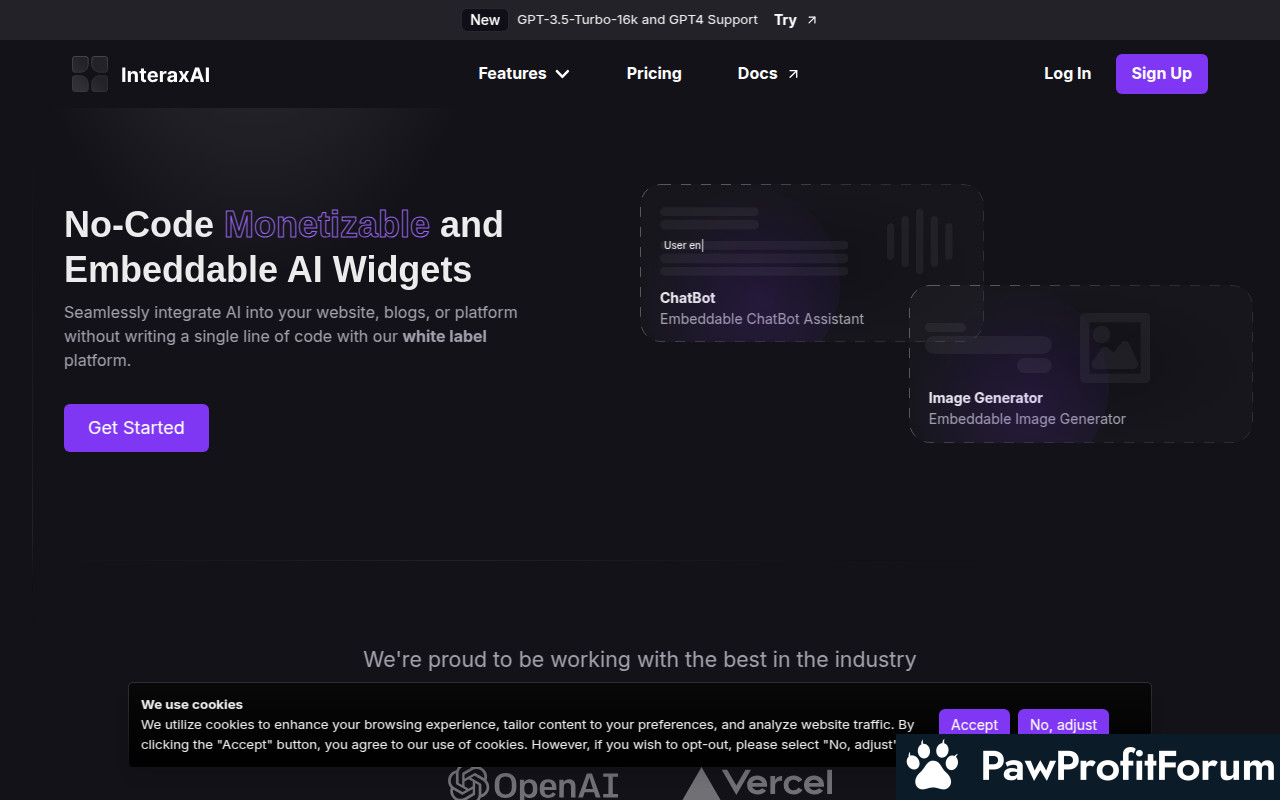Viewport: 1280px width, 800px height.
Task: Click the InteraxAI four-square logo icon
Action: (x=90, y=74)
